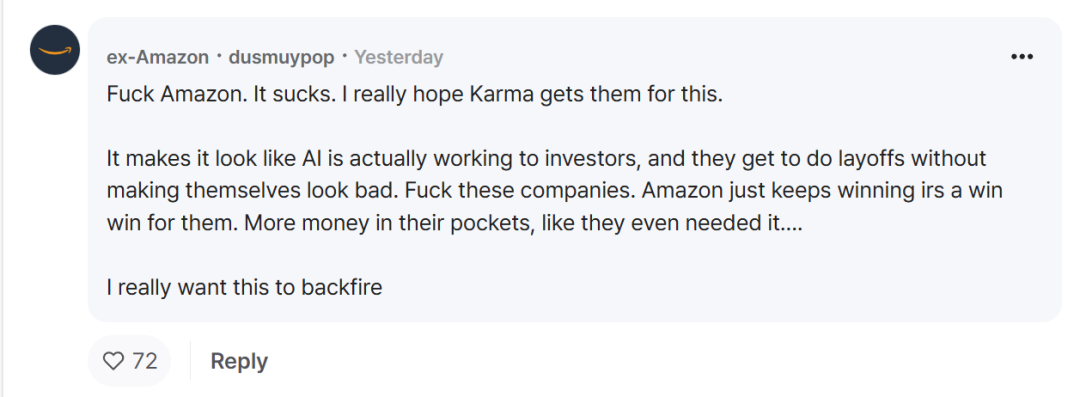The image size is (1080, 397).
Task: Click the Amazon smile logo avatar
Action: click(x=55, y=50)
